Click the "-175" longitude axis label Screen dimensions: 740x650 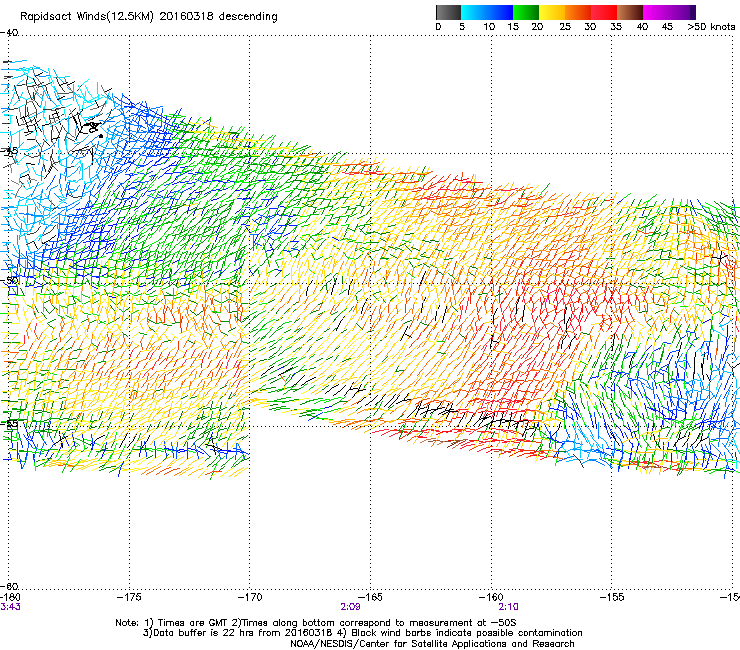[x=129, y=597]
